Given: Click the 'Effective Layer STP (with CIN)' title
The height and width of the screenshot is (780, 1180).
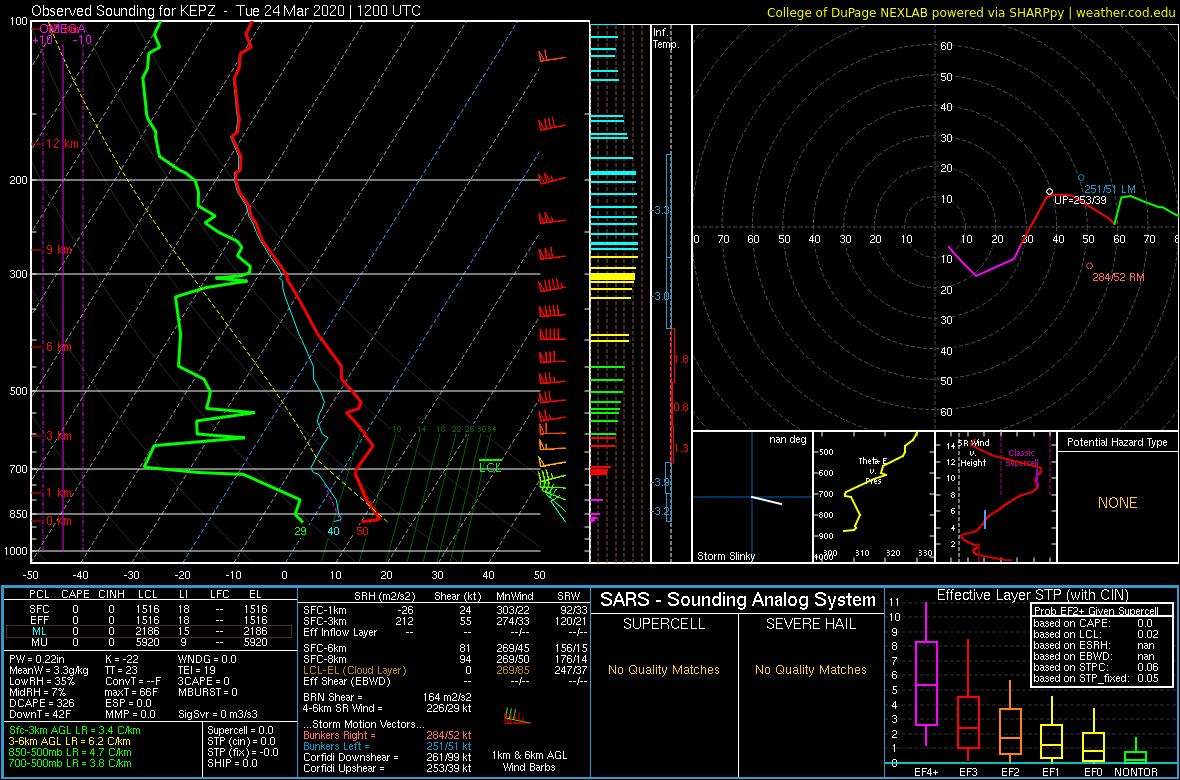Looking at the screenshot, I should pyautogui.click(x=1031, y=595).
